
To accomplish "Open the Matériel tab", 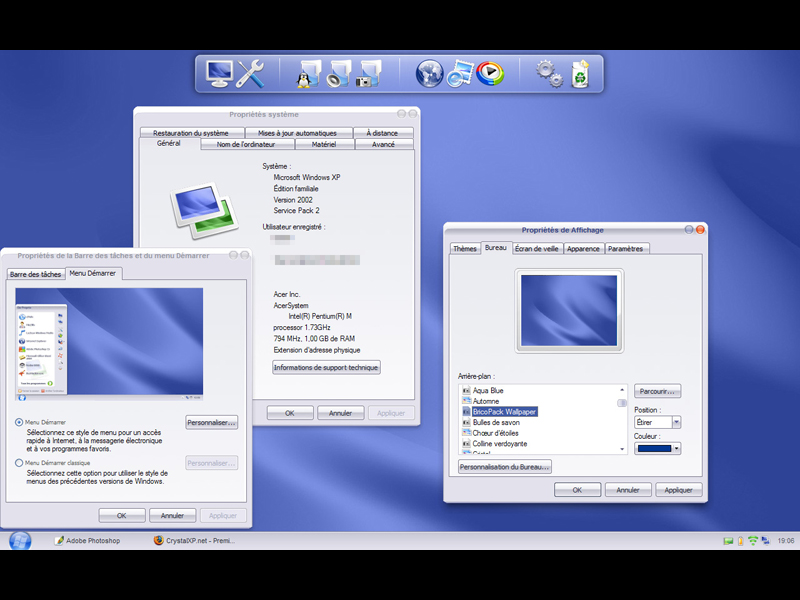I will (x=324, y=144).
